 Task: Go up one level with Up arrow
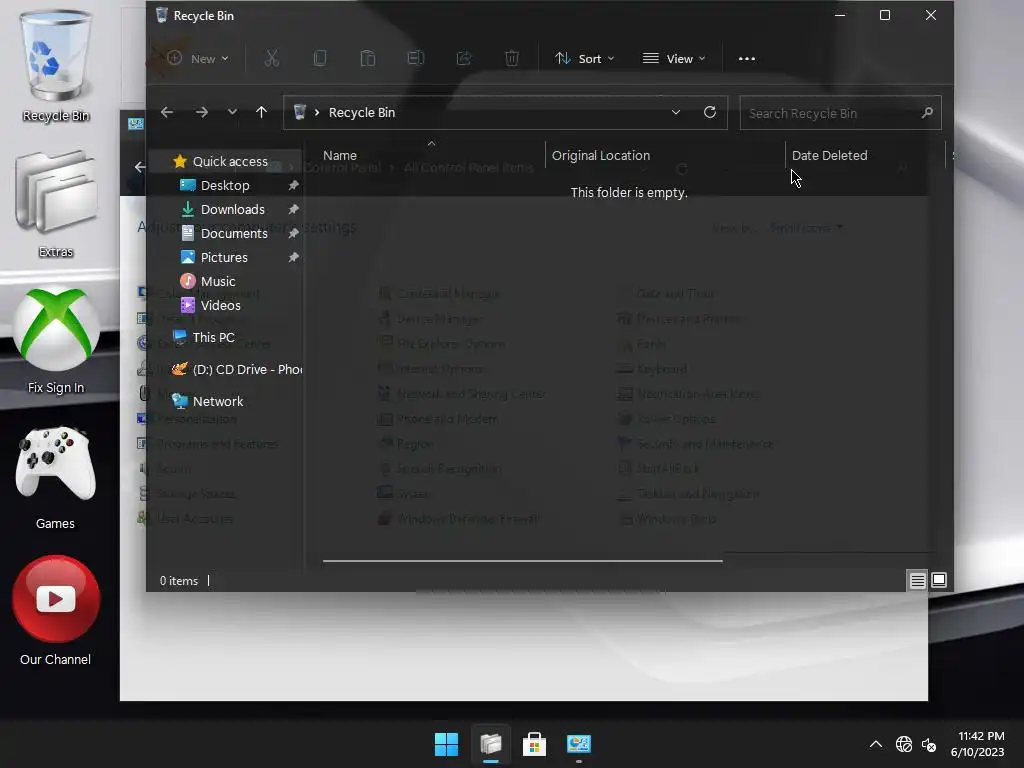tap(261, 112)
